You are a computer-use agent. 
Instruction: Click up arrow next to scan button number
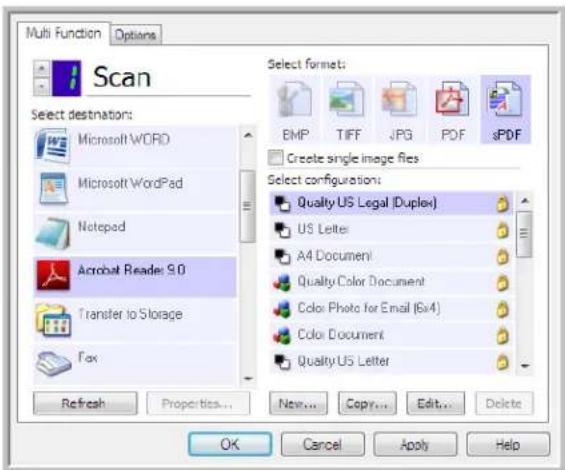42,68
